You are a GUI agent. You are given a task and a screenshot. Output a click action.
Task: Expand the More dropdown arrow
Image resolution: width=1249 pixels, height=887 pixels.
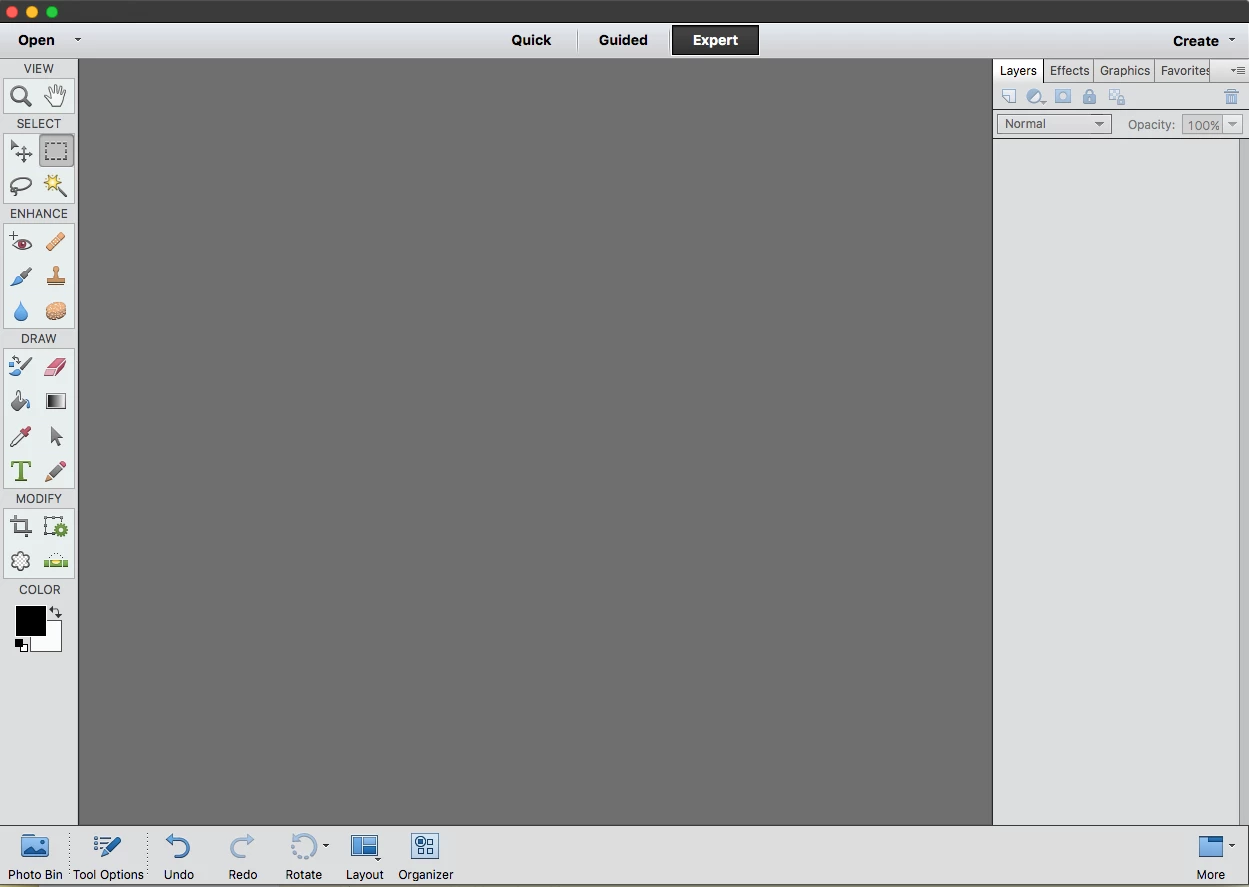click(x=1232, y=846)
